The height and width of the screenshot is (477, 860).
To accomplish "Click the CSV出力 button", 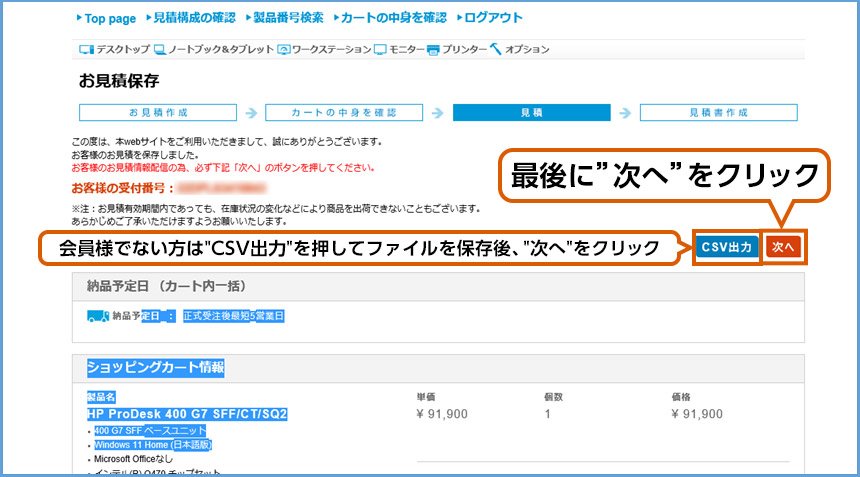I will point(727,247).
